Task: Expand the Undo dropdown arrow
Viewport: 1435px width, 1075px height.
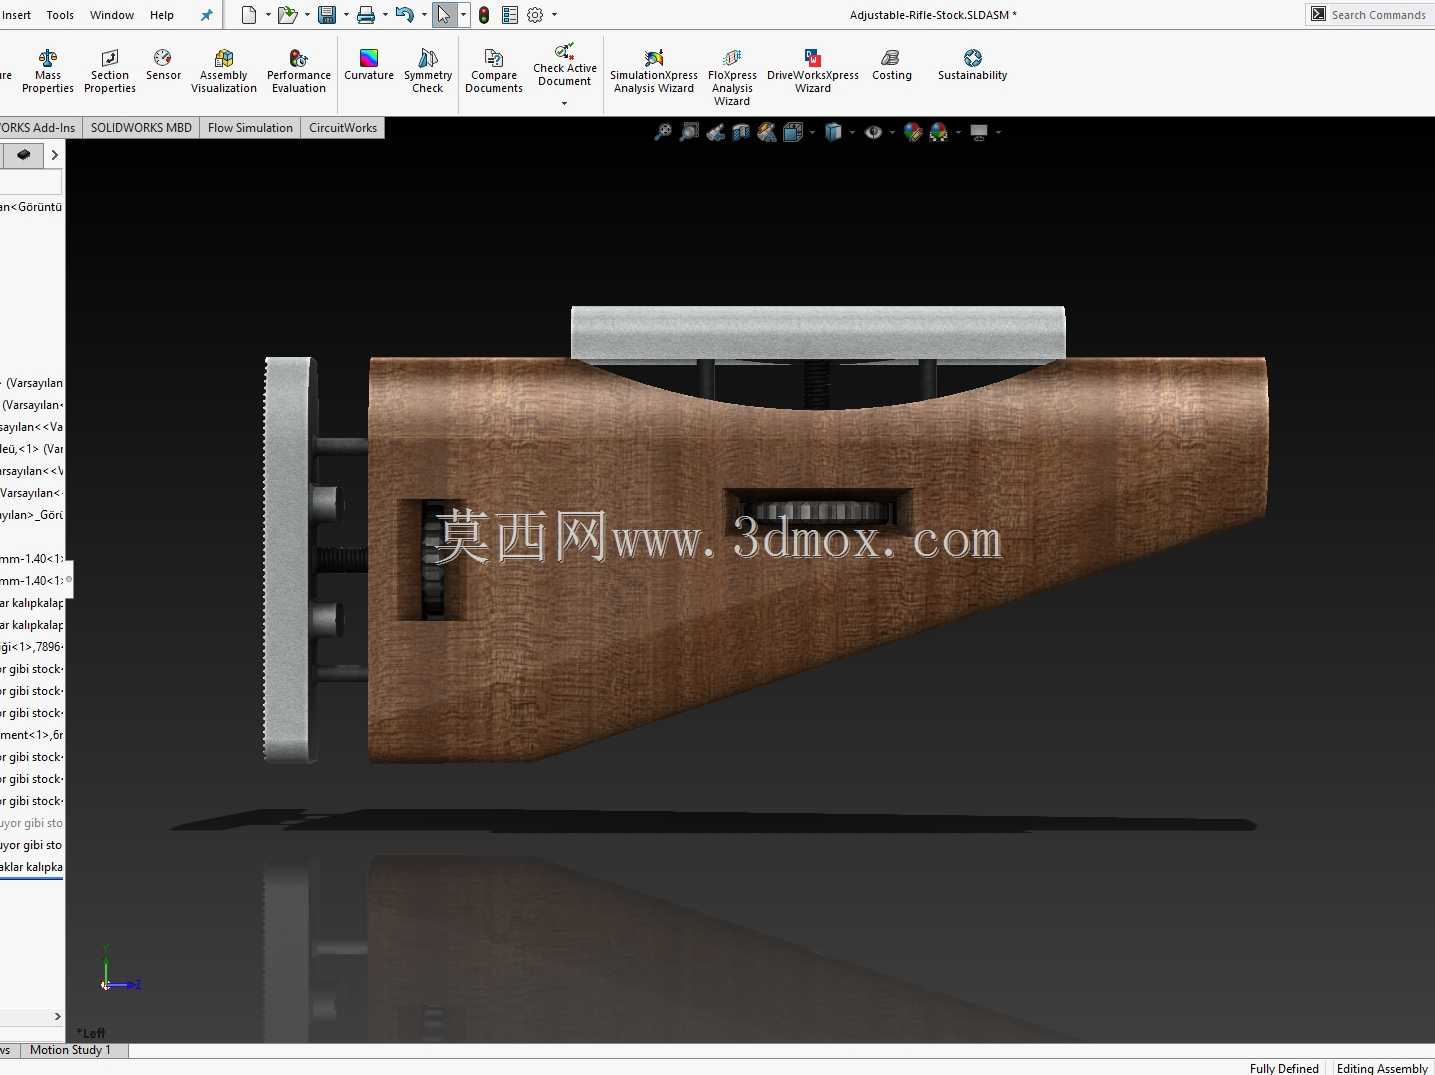Action: (x=424, y=15)
